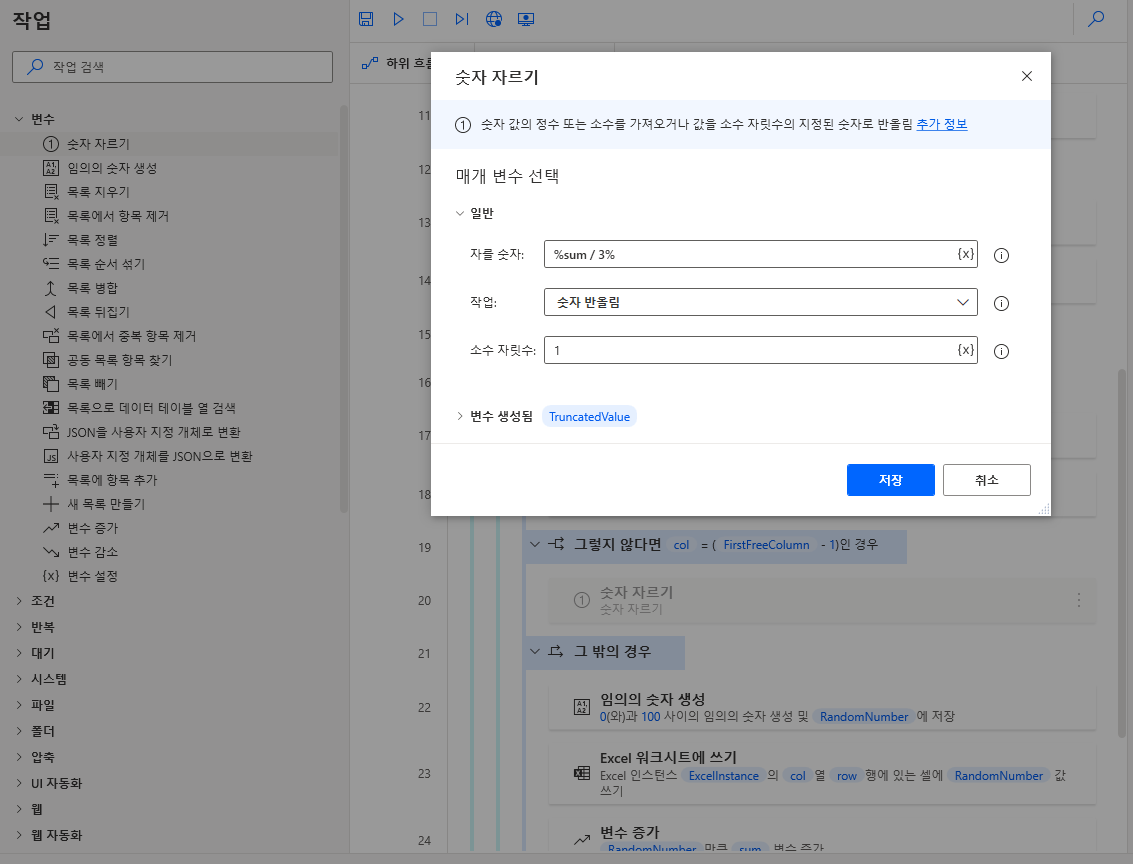Viewport: 1133px width, 864px height.
Task: Click the search magnifier icon at top right
Action: pos(1096,19)
